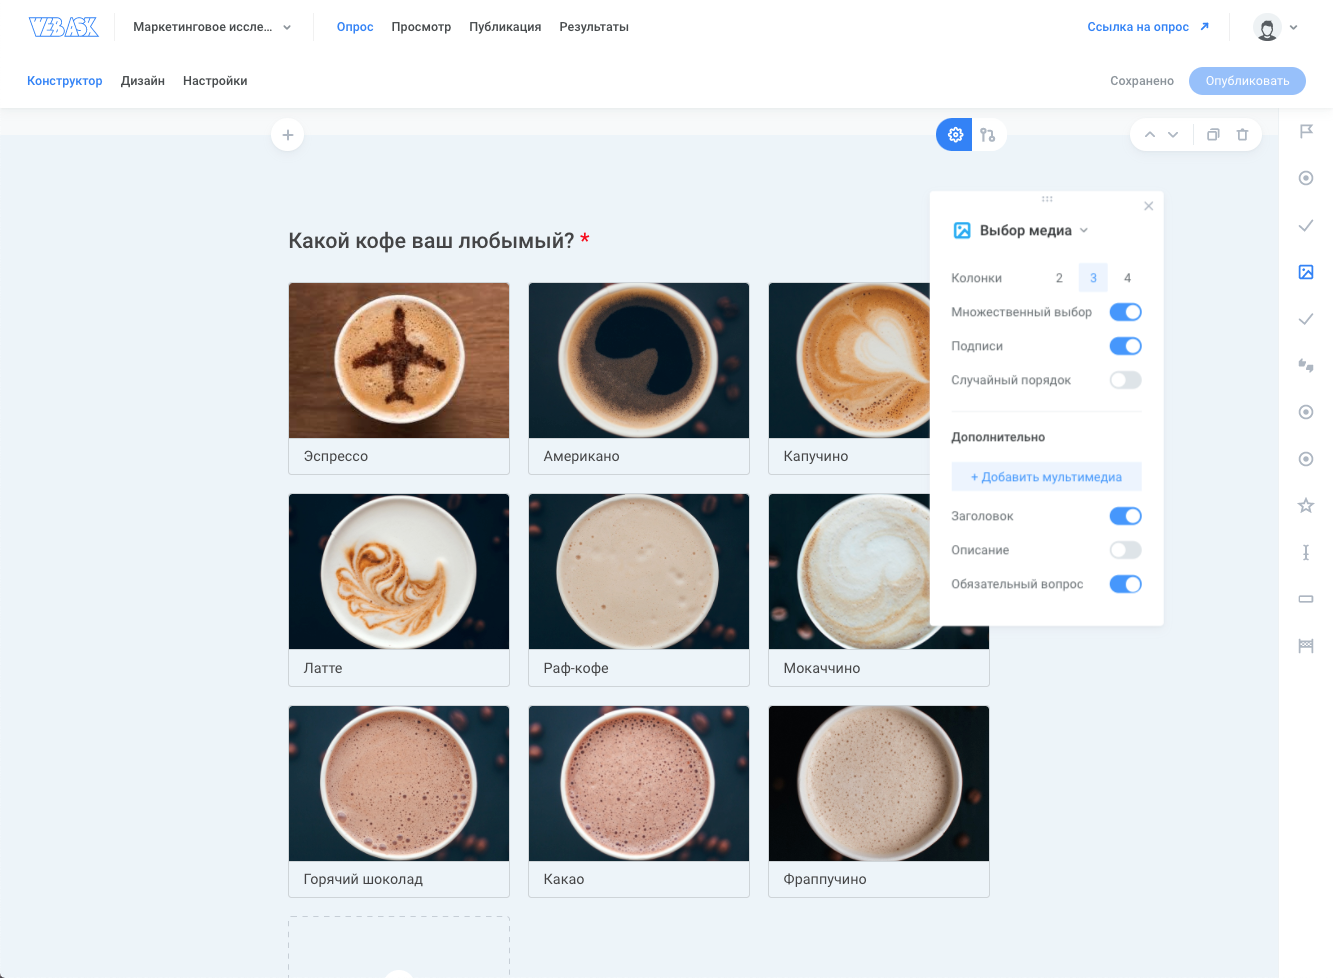Open the Публикация tab
Viewport: 1333px width, 978px height.
pyautogui.click(x=505, y=27)
